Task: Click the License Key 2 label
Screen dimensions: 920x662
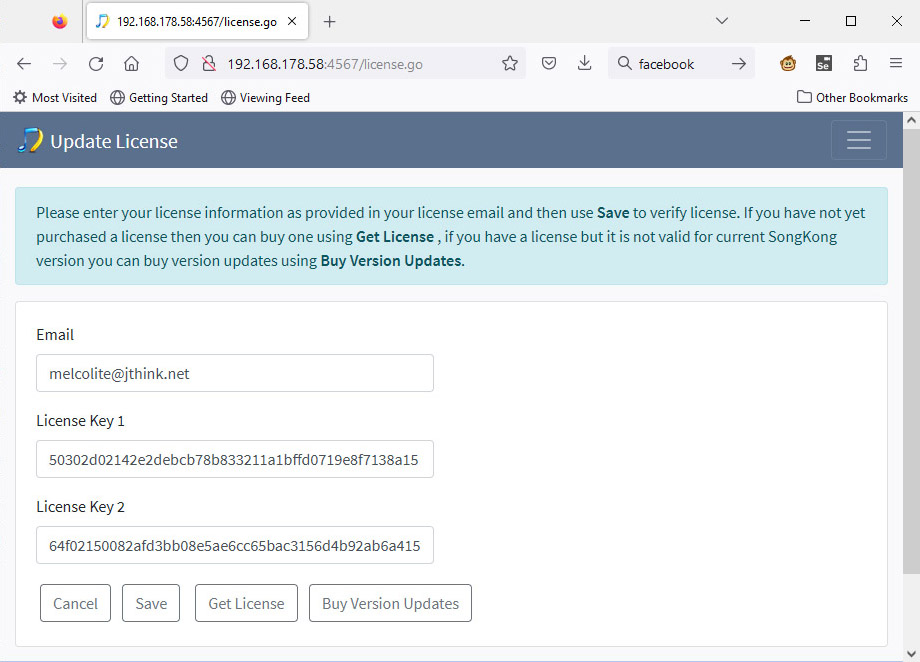Action: 80,506
